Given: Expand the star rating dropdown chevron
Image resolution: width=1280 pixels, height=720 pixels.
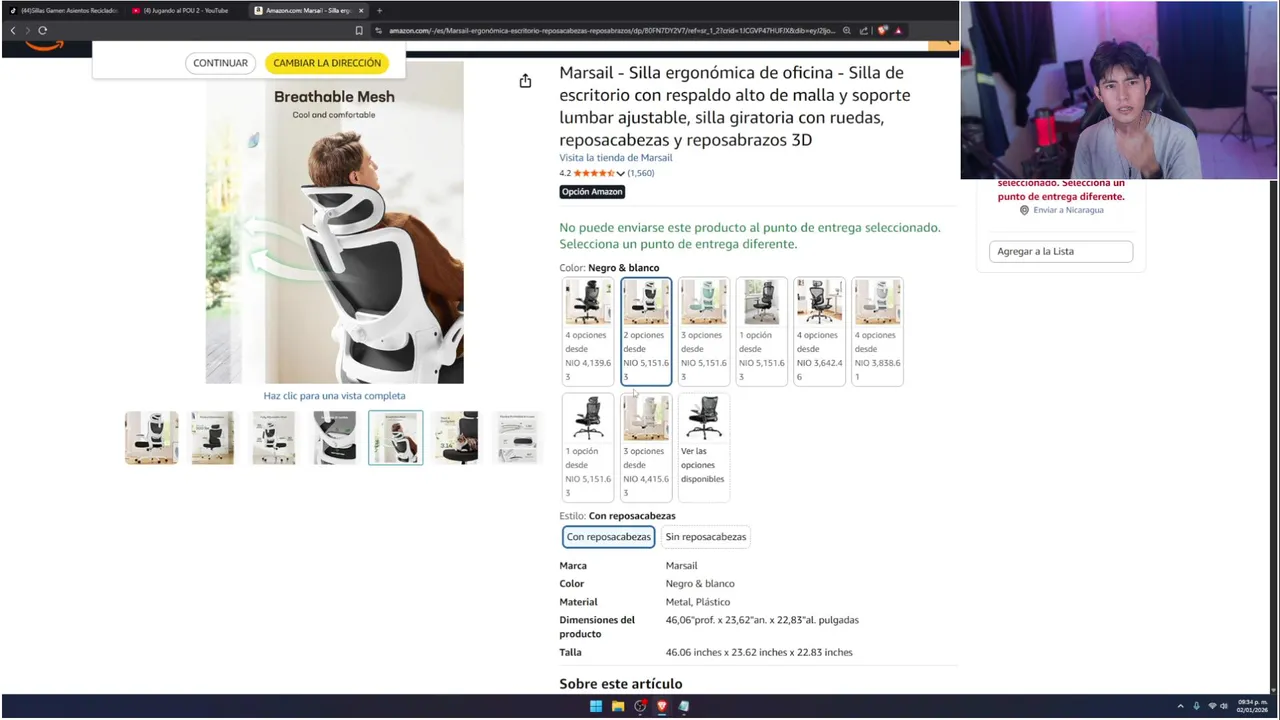Looking at the screenshot, I should pyautogui.click(x=620, y=174).
